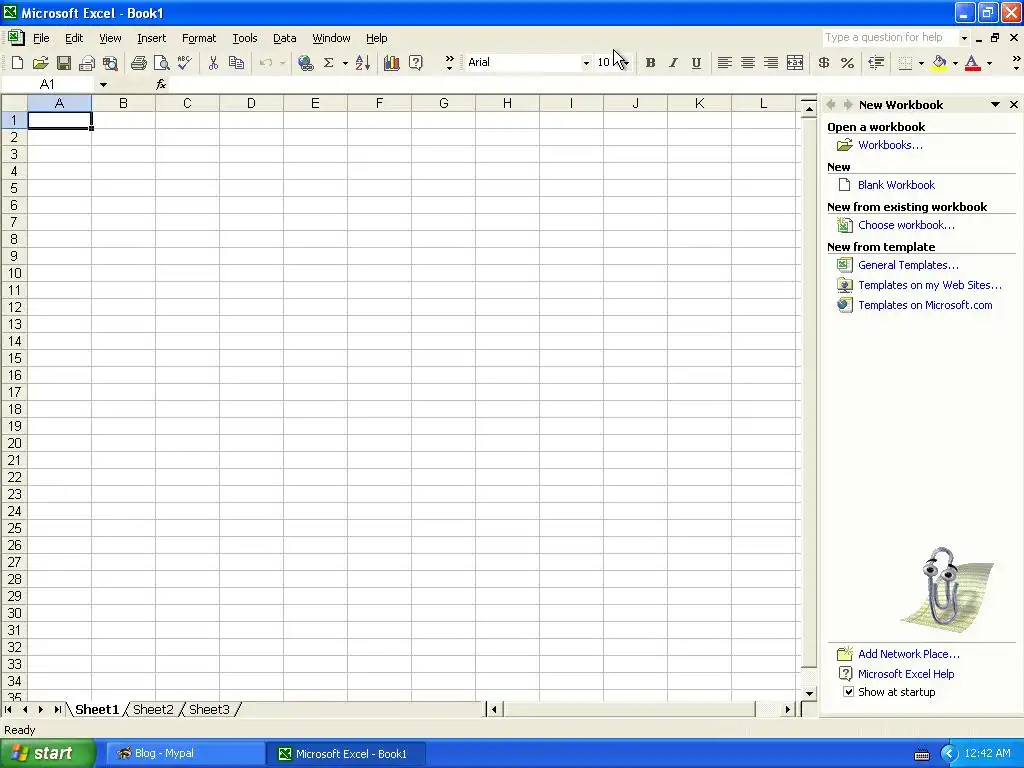Click the Add Network Place... link
Viewport: 1024px width, 768px height.
click(908, 654)
